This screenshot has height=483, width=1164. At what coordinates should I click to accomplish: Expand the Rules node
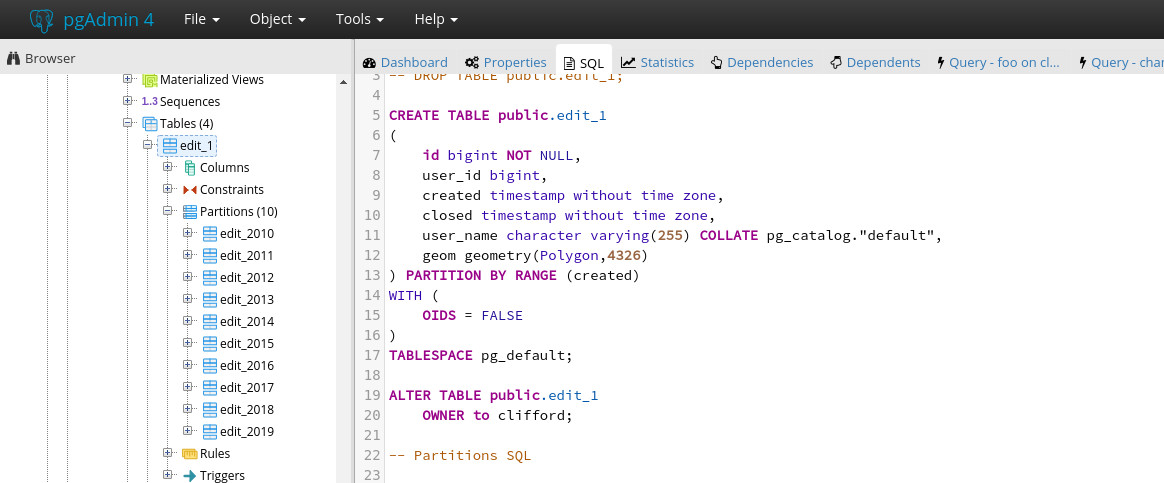tap(168, 453)
